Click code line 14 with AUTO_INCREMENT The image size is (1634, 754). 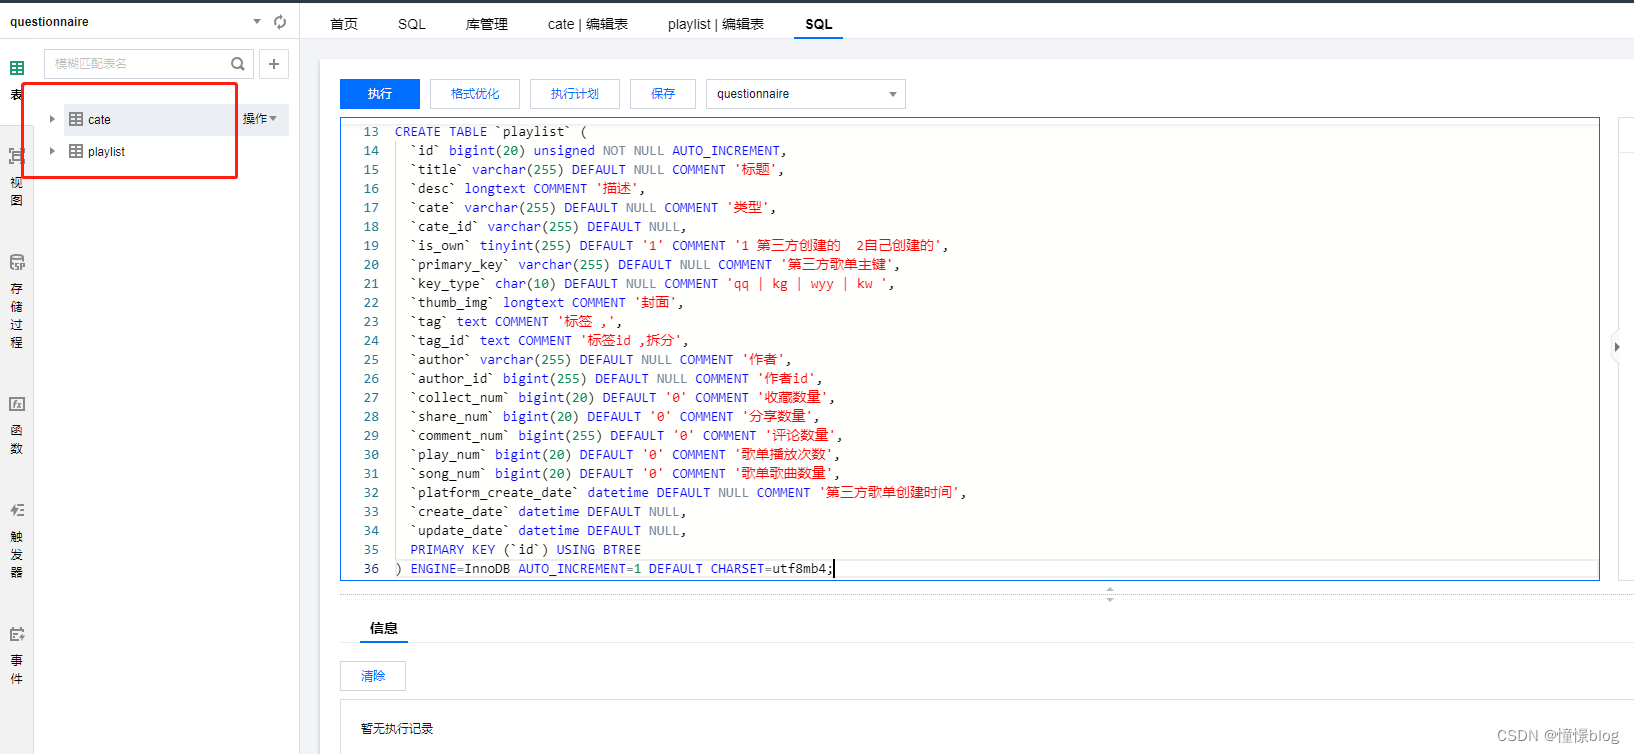point(598,151)
